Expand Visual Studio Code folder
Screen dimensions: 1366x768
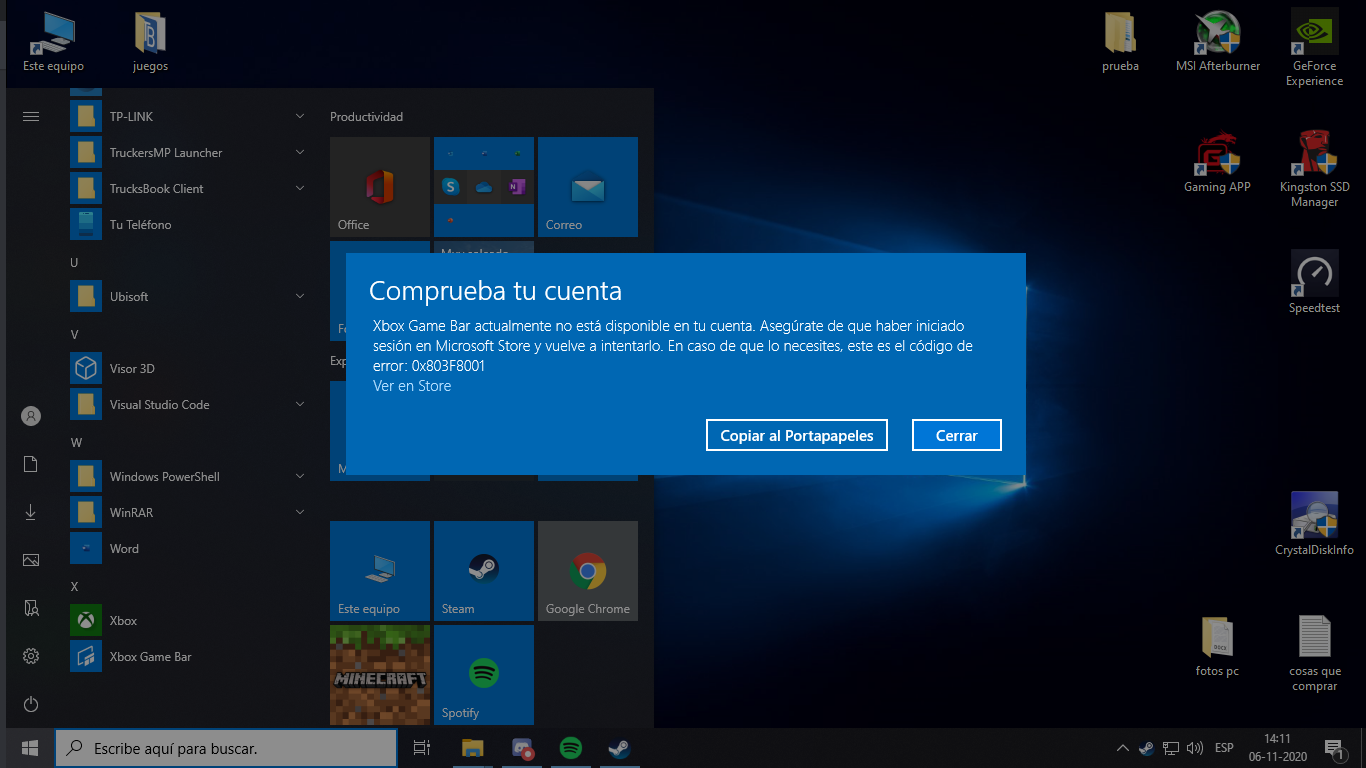[x=190, y=404]
